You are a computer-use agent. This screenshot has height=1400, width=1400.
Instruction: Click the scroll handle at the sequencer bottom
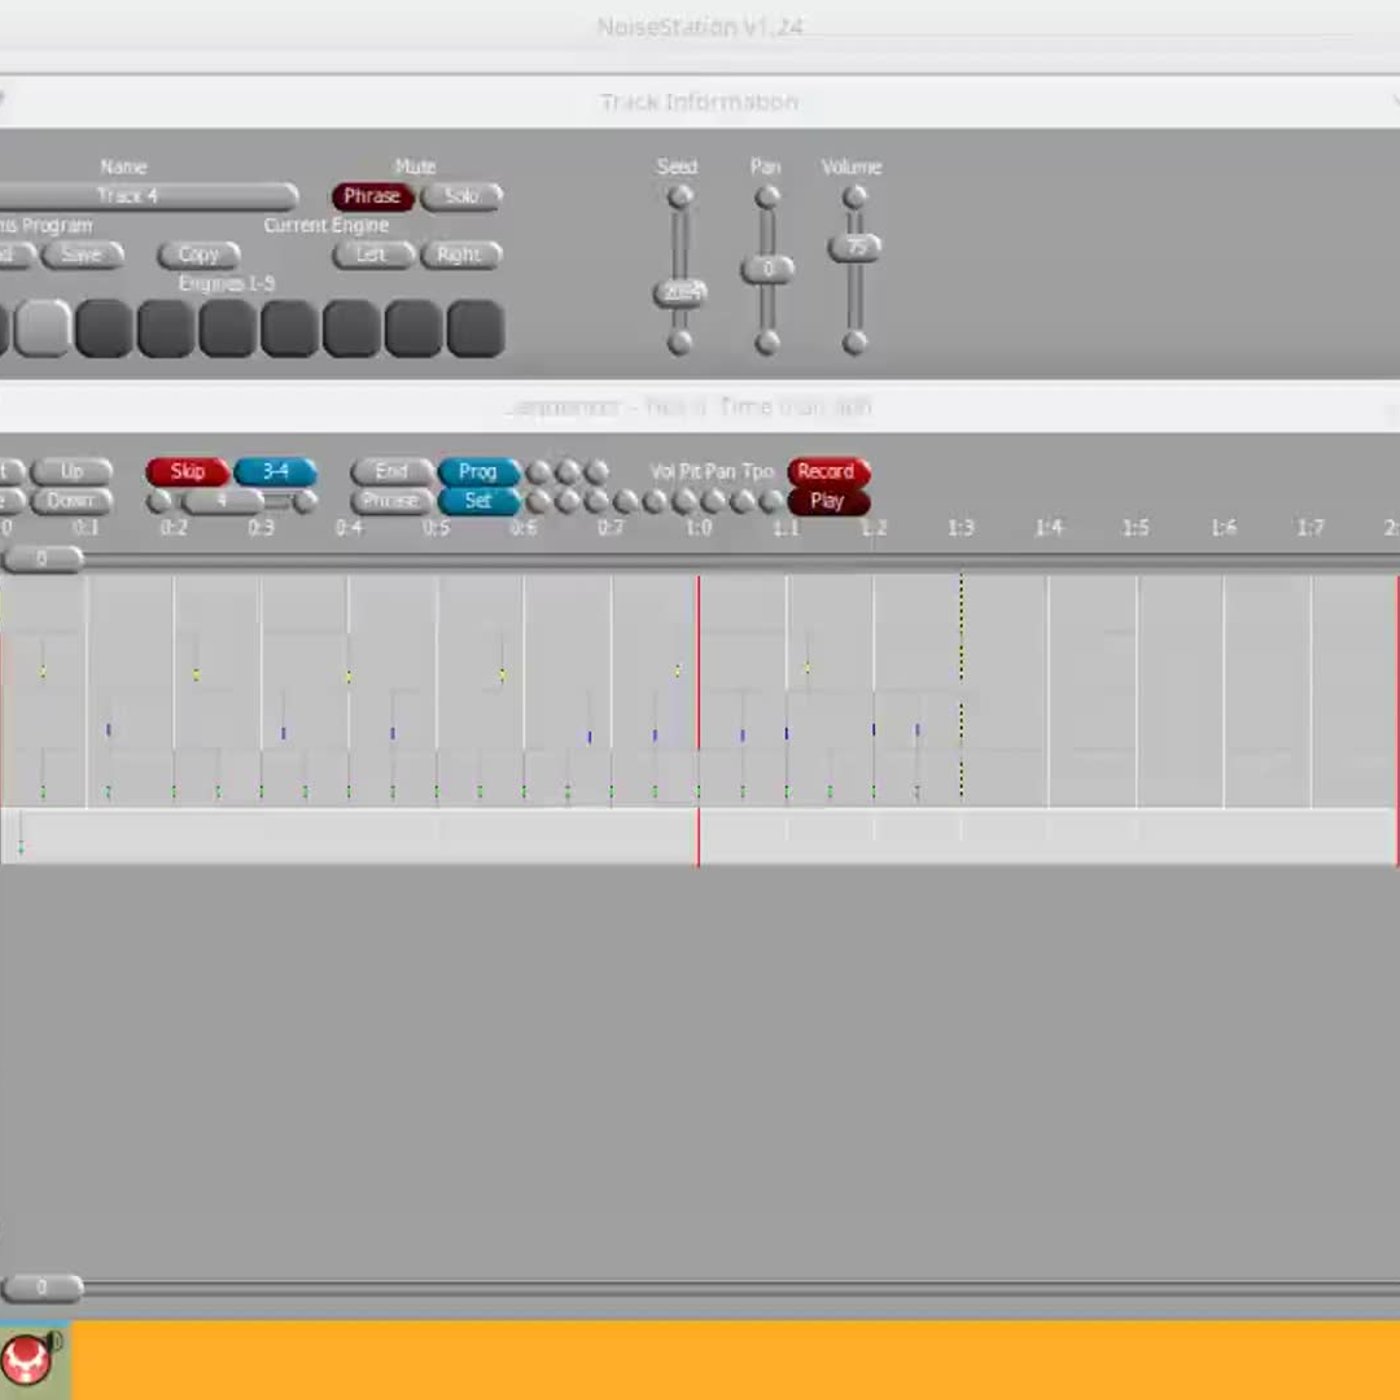click(x=42, y=1287)
